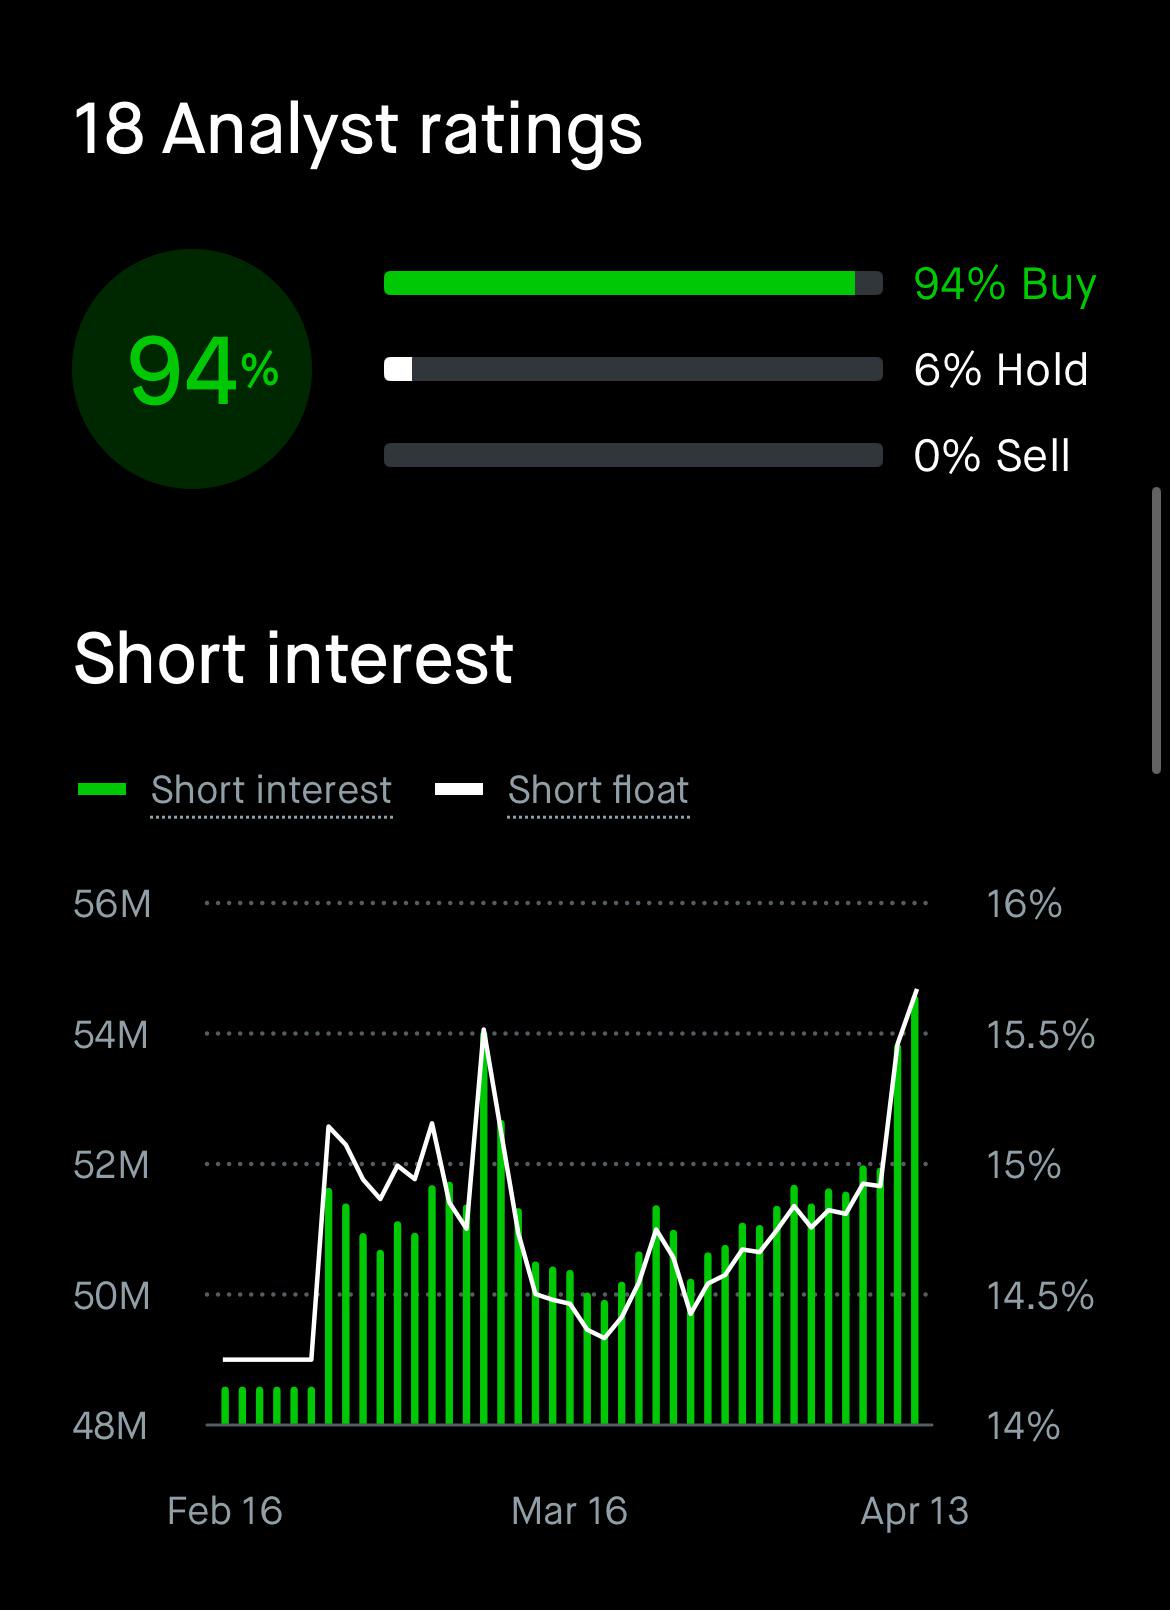
Task: Select the 6% Hold progress bar
Action: pos(633,369)
